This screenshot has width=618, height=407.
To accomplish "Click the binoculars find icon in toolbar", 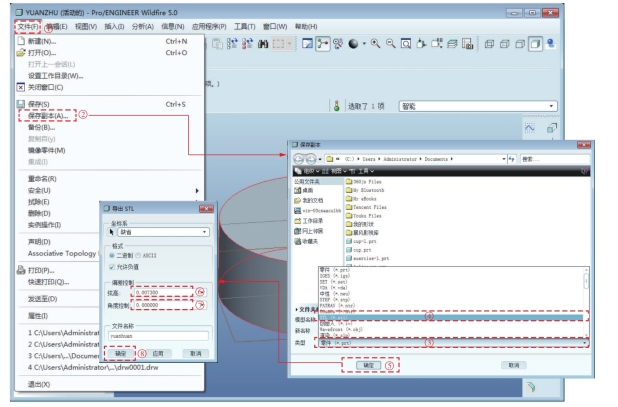I will 263,44.
